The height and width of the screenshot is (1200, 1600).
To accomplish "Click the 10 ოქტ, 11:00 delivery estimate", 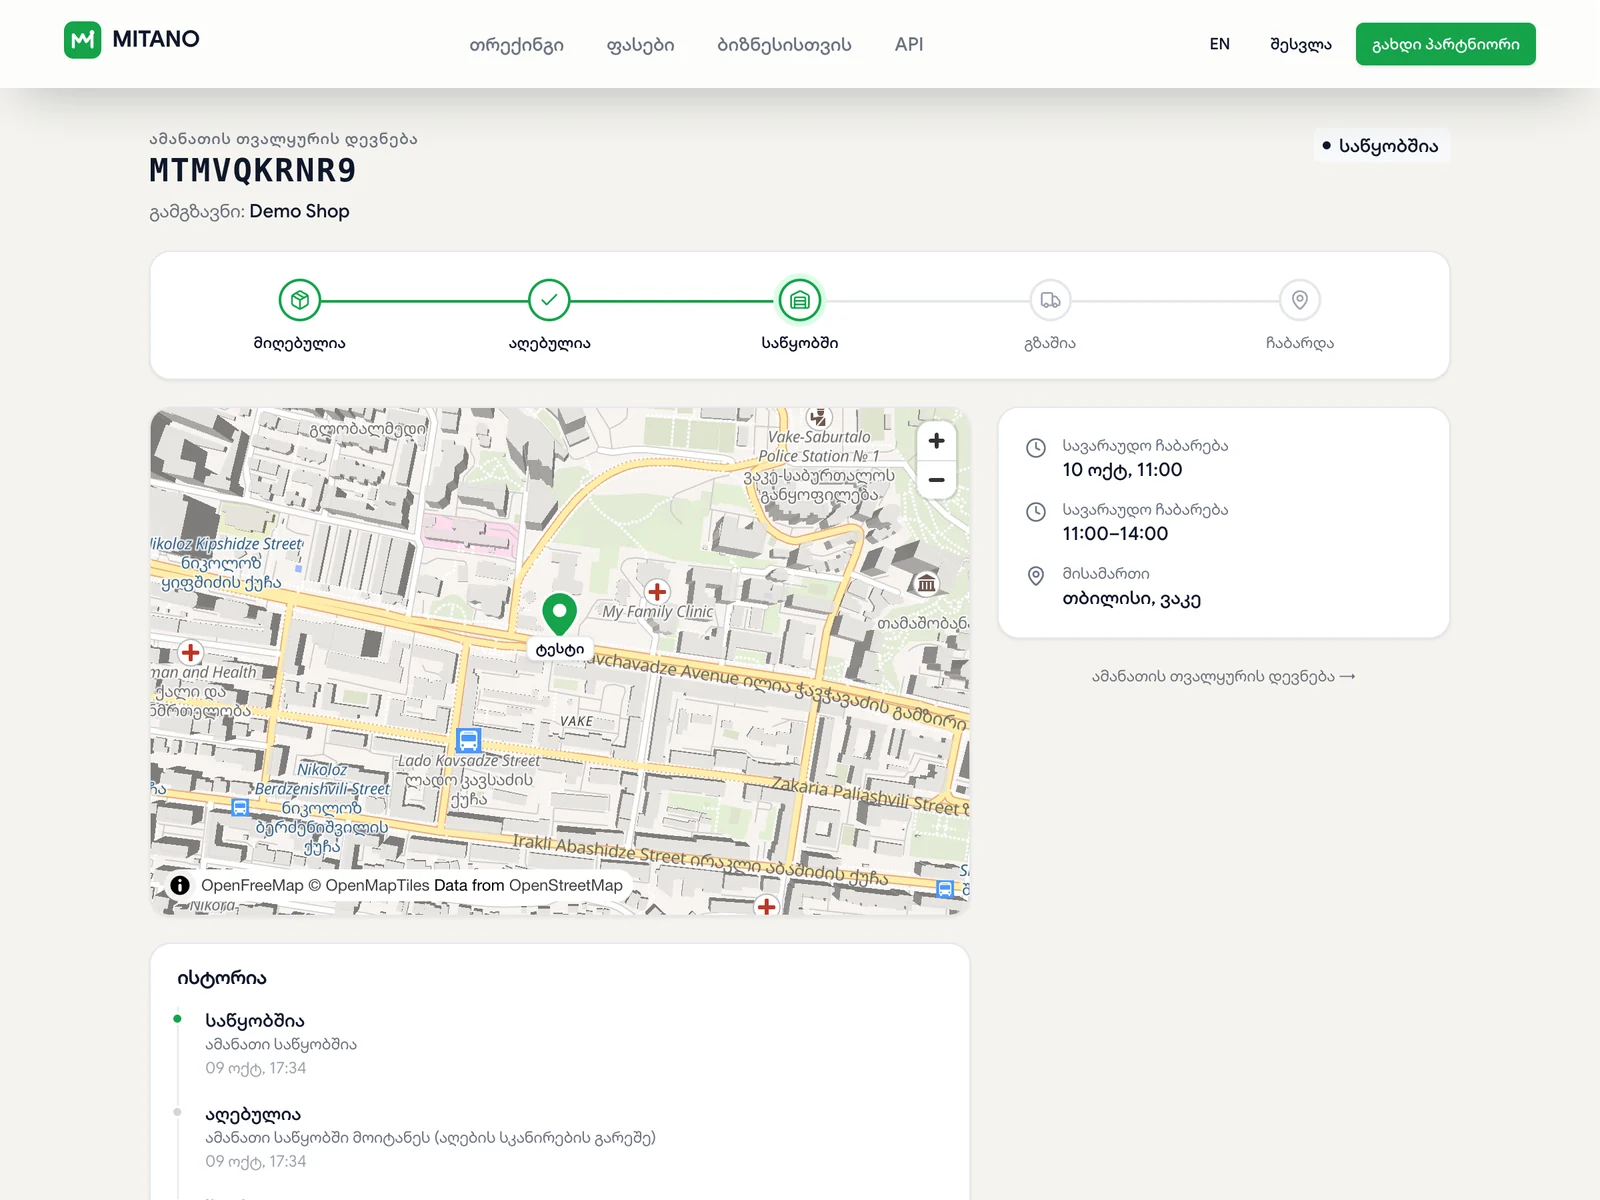I will click(x=1122, y=470).
